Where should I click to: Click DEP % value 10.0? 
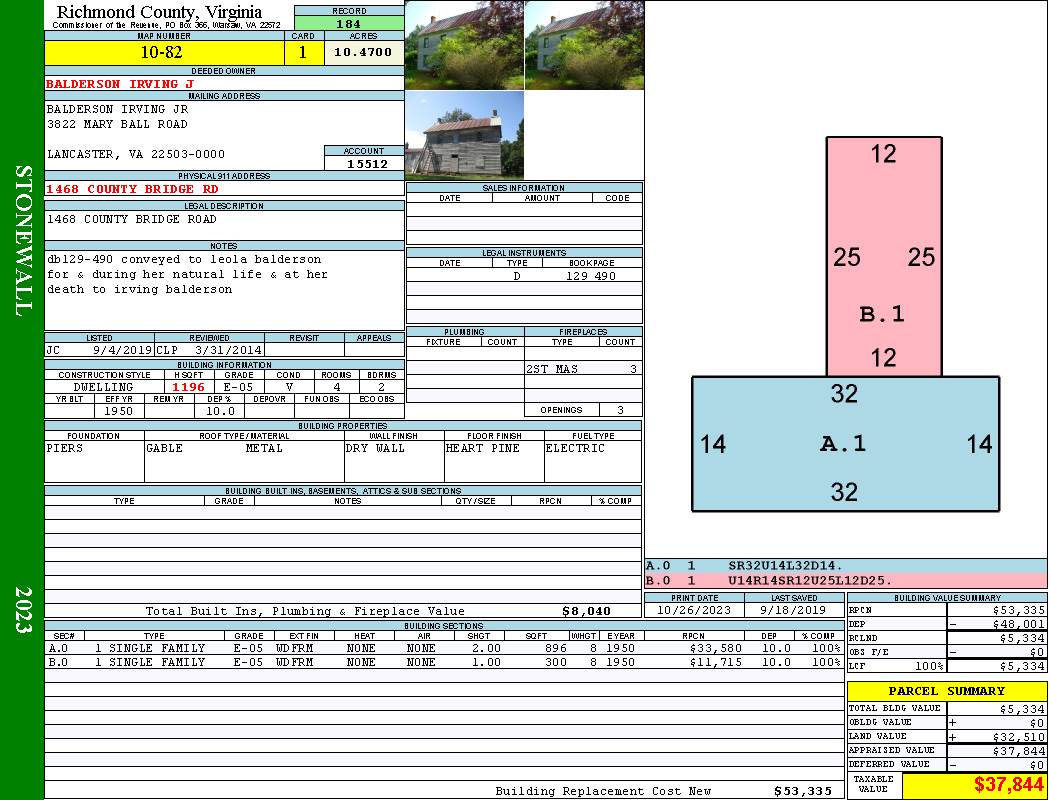click(220, 411)
